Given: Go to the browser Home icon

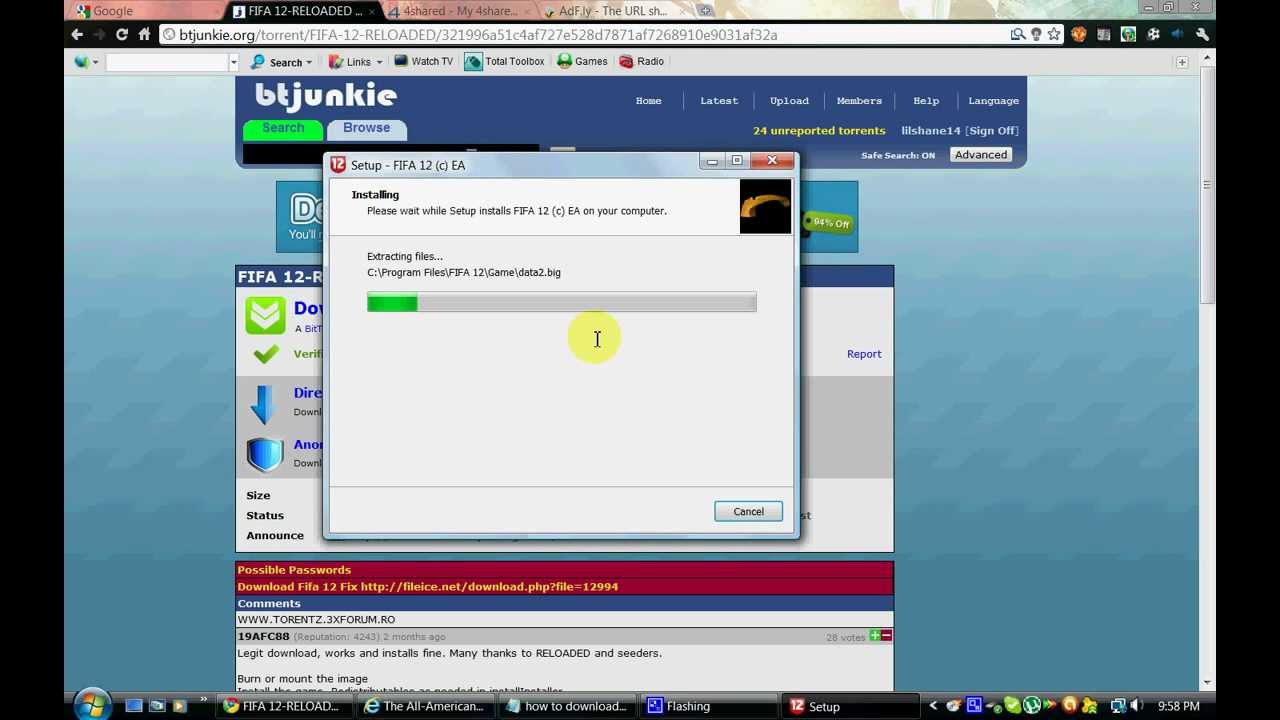Looking at the screenshot, I should pos(144,34).
